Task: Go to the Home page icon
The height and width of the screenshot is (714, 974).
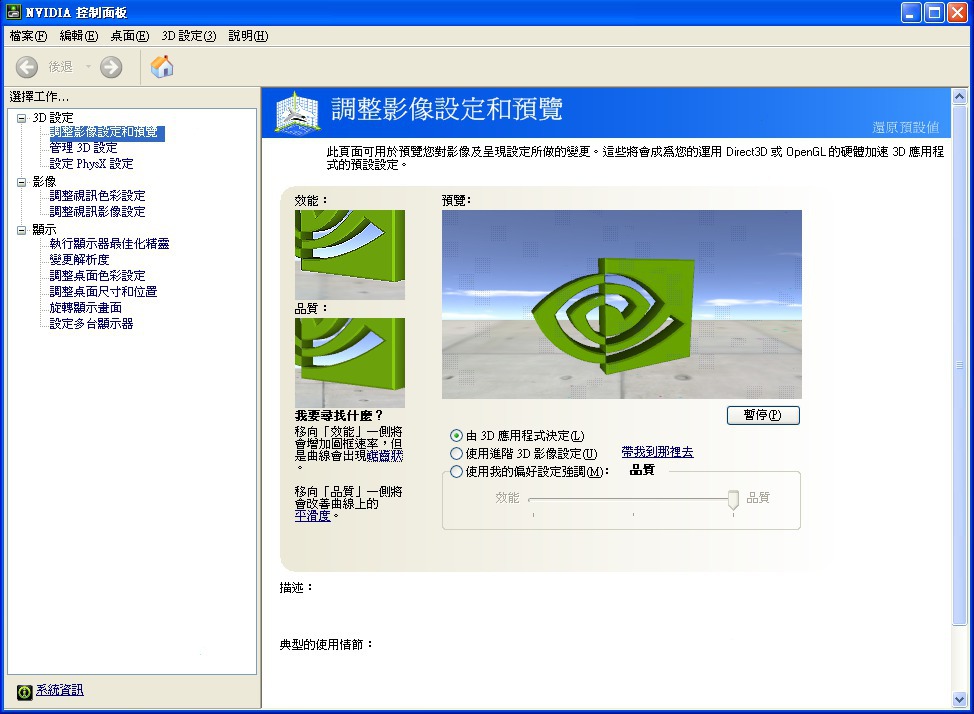Action: coord(162,66)
